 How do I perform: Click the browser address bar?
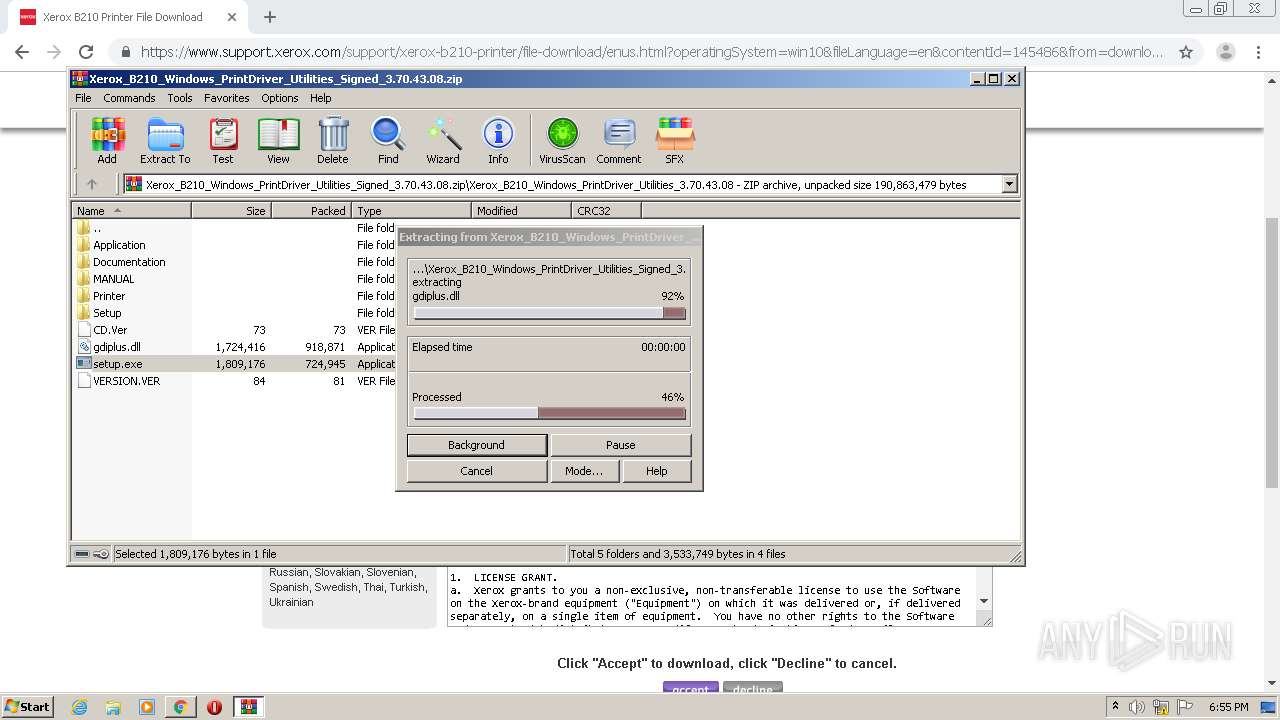pyautogui.click(x=650, y=52)
